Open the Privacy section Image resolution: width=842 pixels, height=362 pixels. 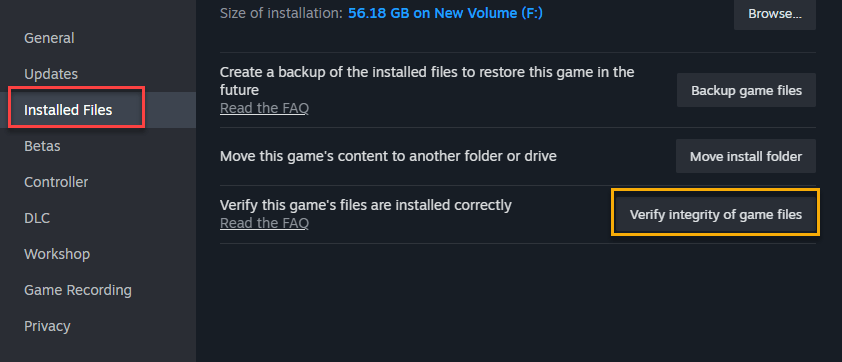(x=47, y=326)
